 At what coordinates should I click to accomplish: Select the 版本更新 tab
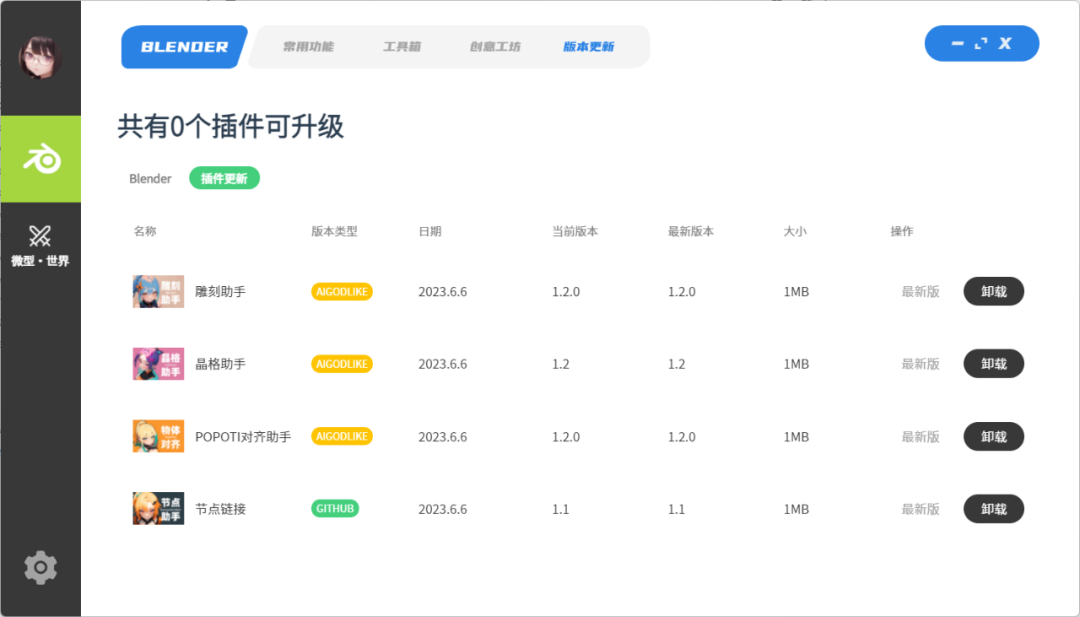pyautogui.click(x=589, y=47)
